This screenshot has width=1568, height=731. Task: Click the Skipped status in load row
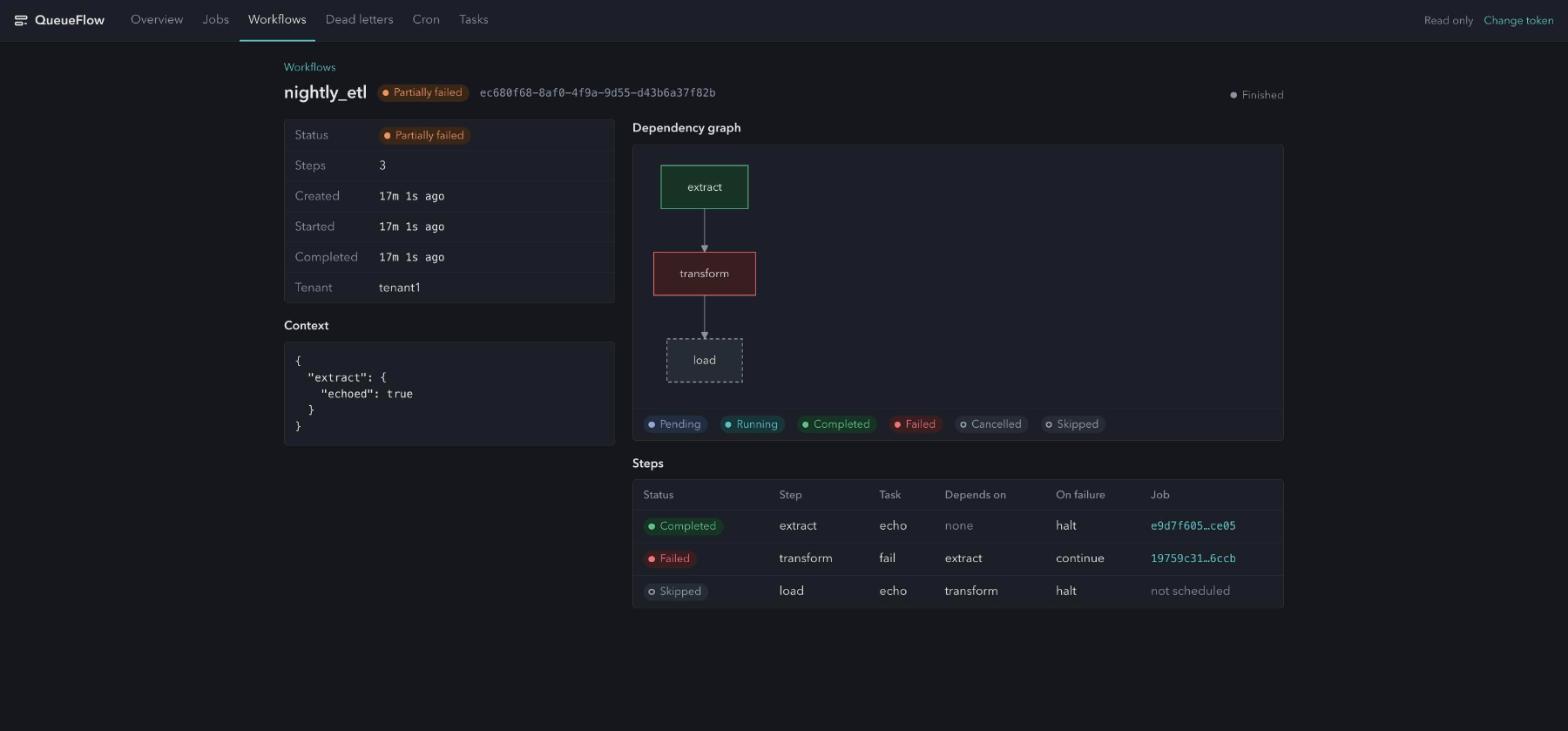[x=676, y=591]
